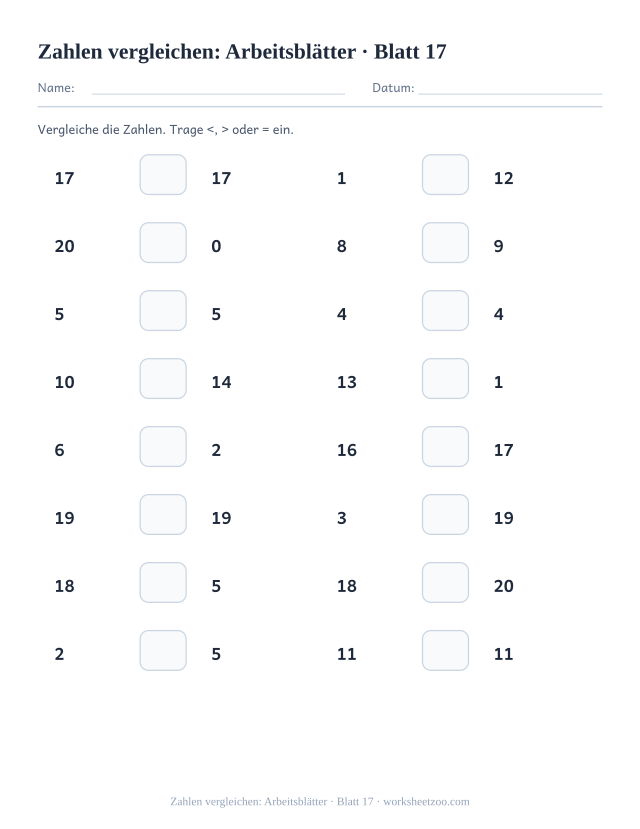Click the box between 11 and 11
Image resolution: width=640 pixels, height=829 pixels.
445,650
